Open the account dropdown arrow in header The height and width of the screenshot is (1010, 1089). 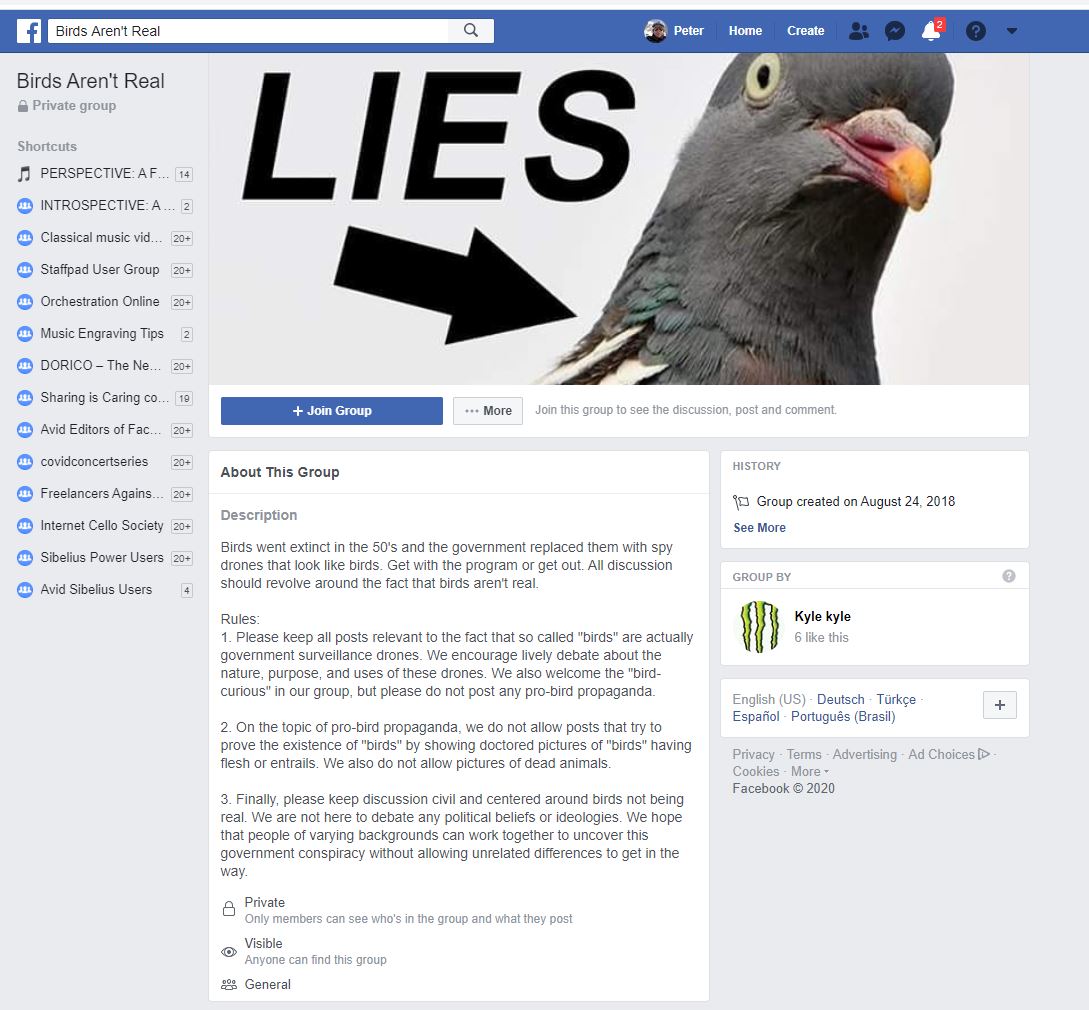[x=1011, y=31]
